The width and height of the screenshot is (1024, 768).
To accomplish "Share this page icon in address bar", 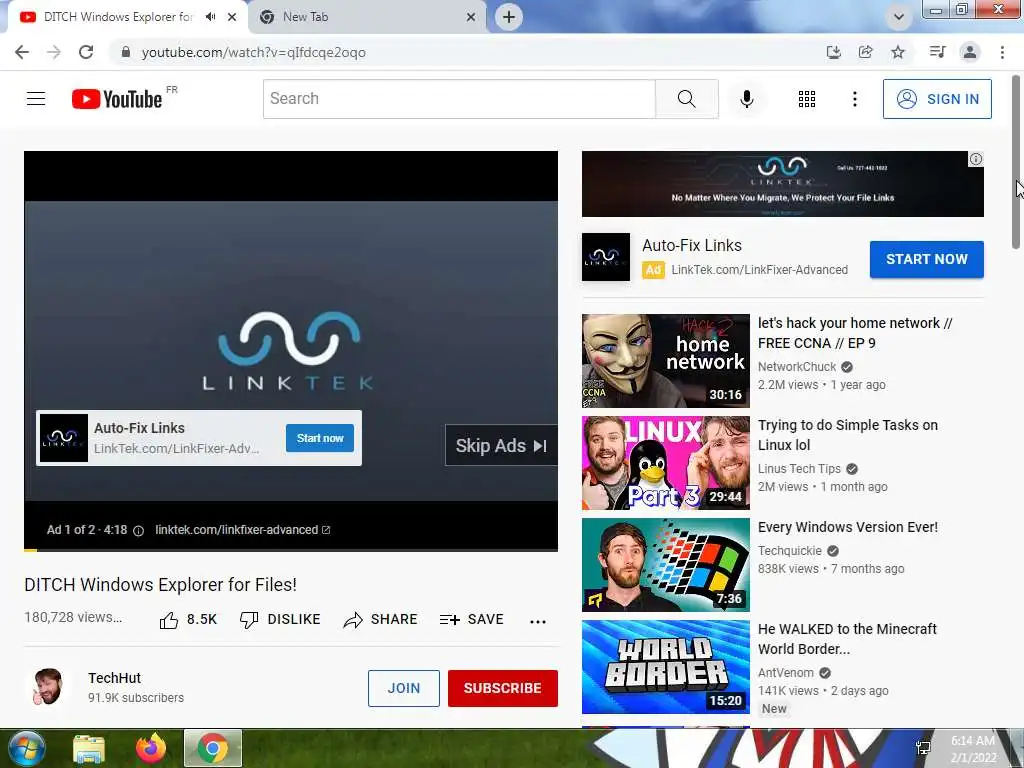I will coord(865,52).
